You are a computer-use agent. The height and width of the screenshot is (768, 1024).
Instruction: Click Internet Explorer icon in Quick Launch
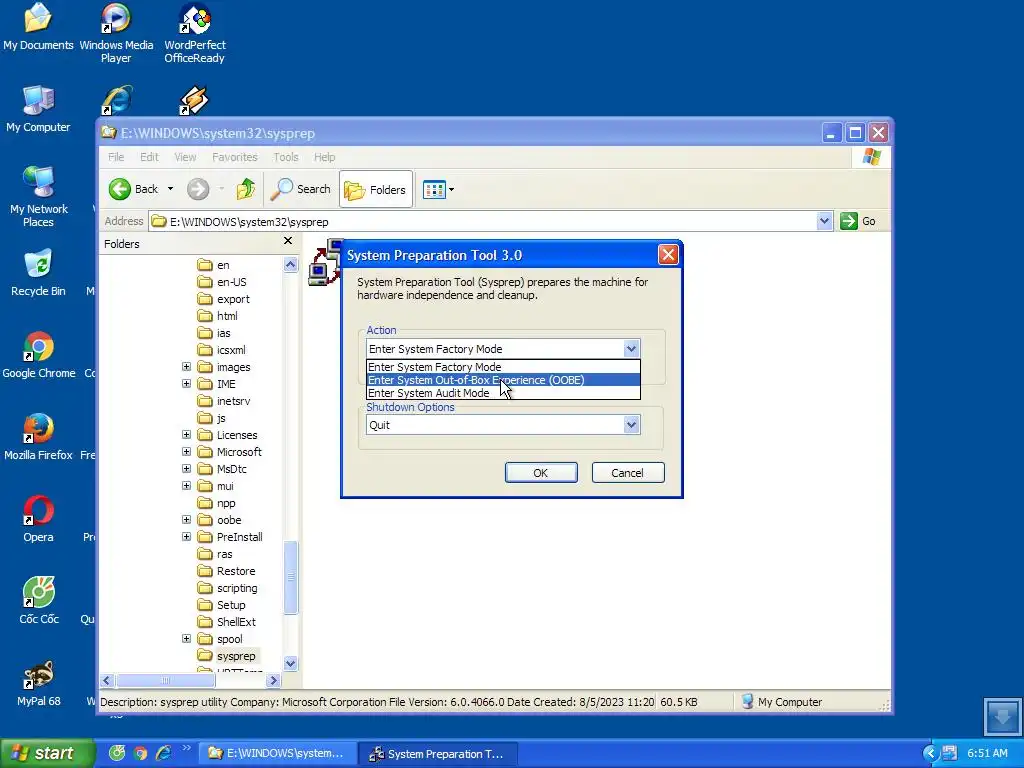pos(163,753)
